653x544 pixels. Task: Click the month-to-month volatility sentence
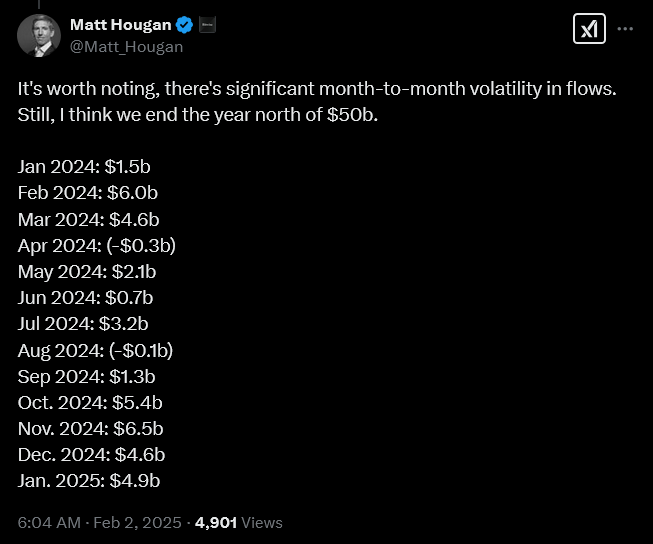click(x=317, y=88)
